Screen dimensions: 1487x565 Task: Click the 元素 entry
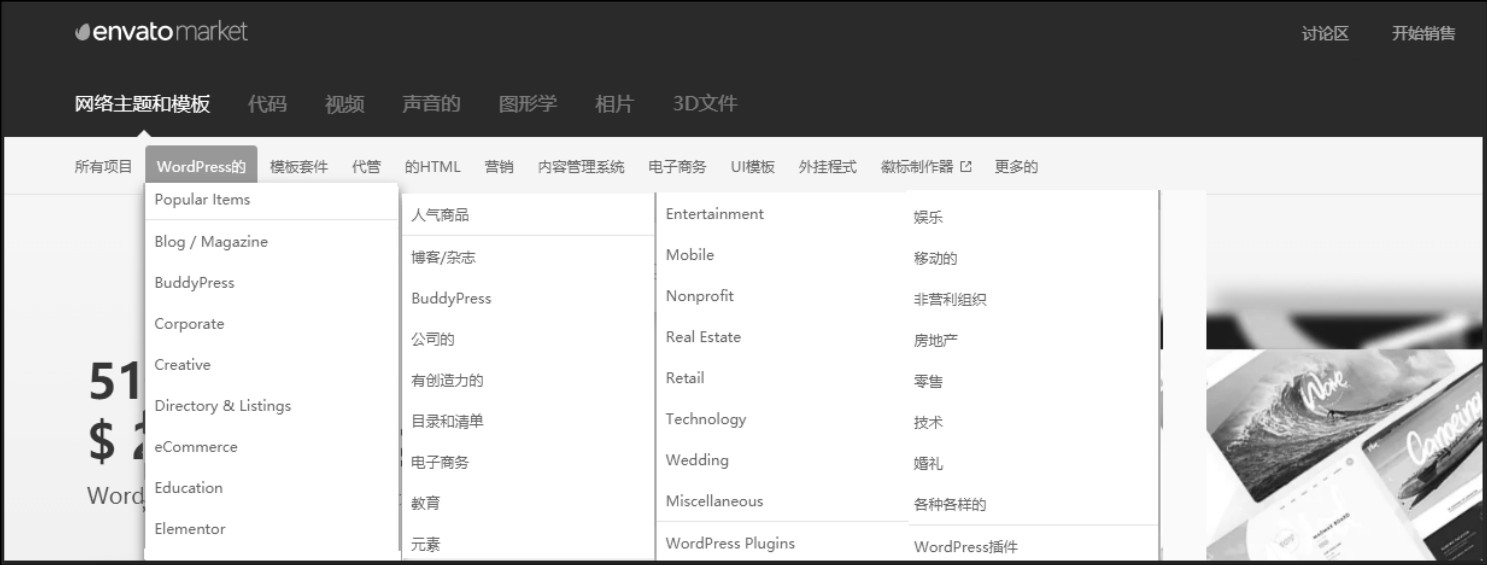pyautogui.click(x=425, y=545)
